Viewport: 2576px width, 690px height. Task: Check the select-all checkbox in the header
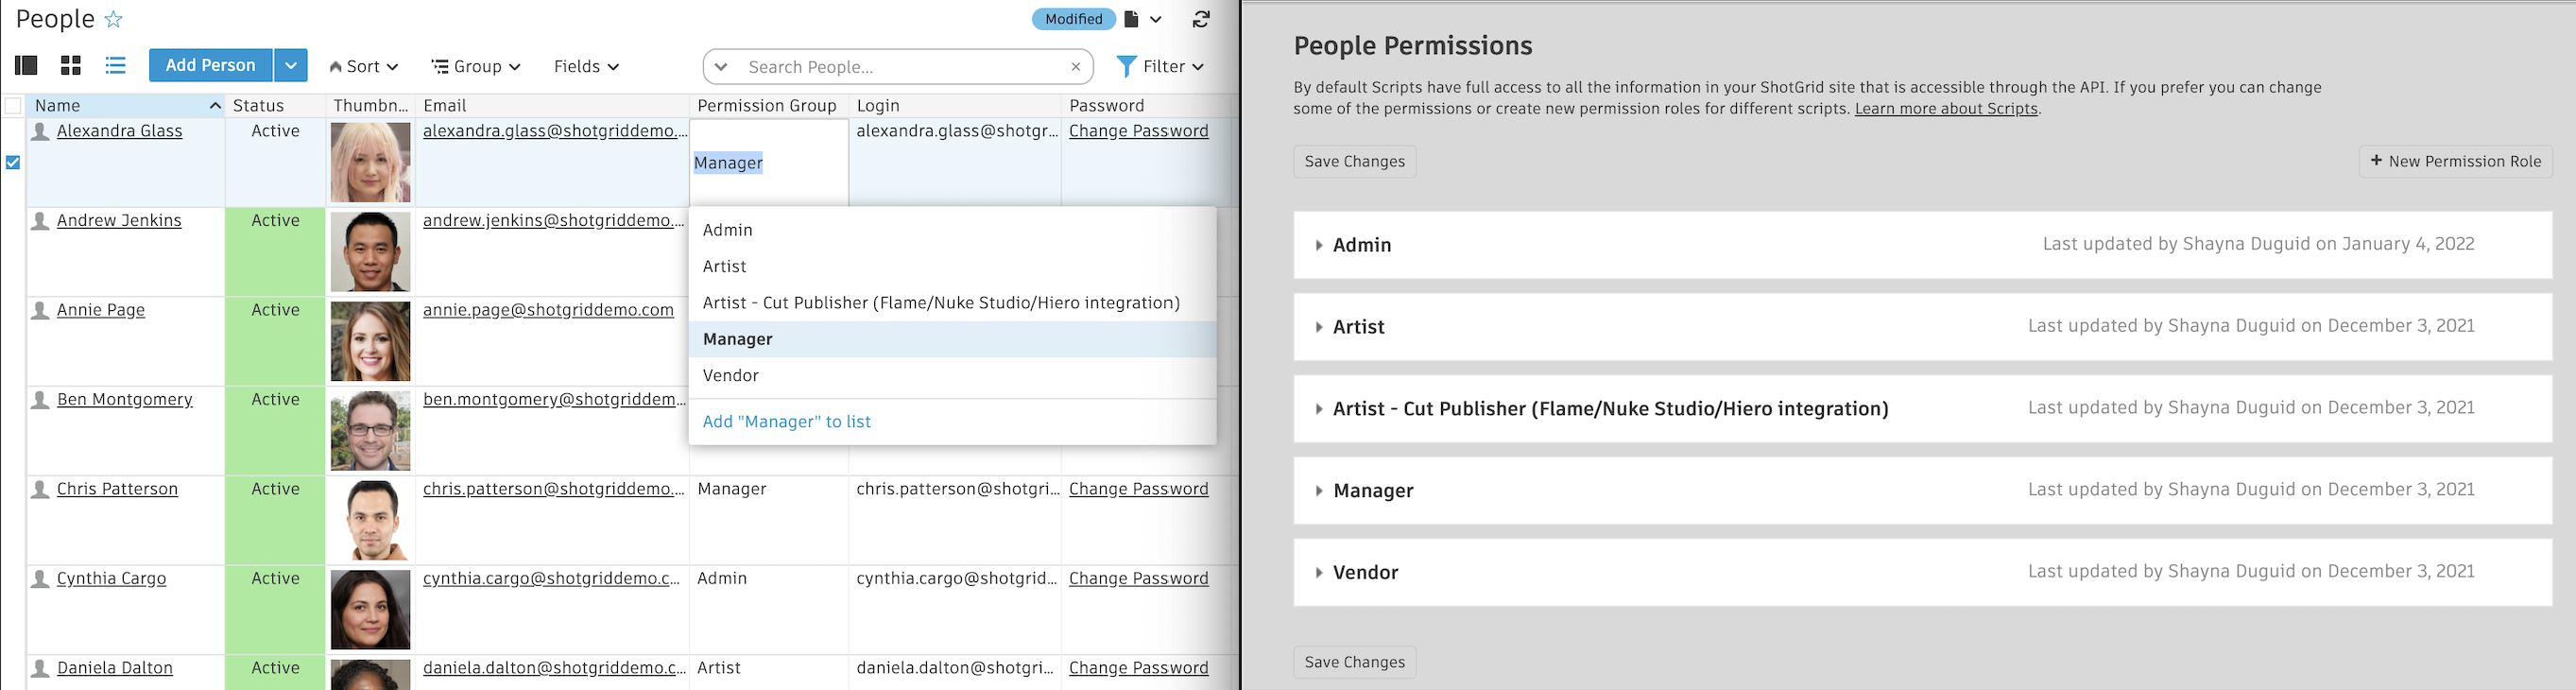coord(13,105)
